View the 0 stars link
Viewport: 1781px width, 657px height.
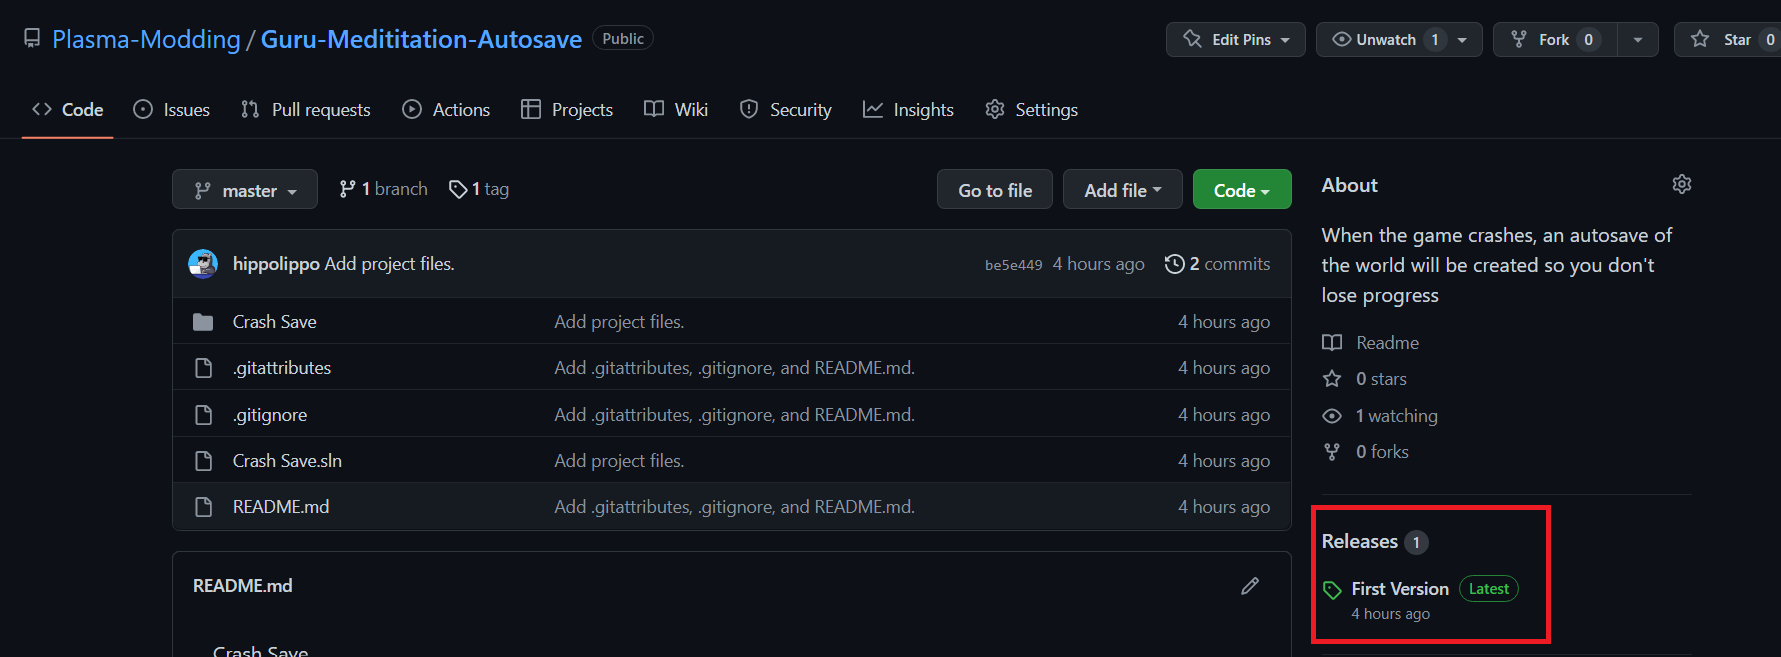click(x=1381, y=379)
